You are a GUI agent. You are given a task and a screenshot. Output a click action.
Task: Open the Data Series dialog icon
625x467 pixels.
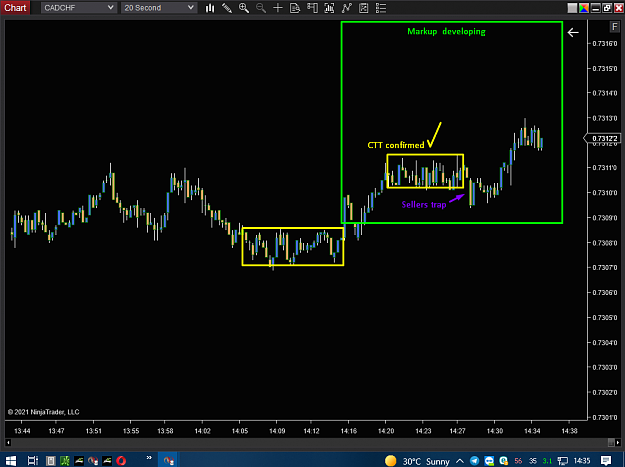click(x=329, y=8)
